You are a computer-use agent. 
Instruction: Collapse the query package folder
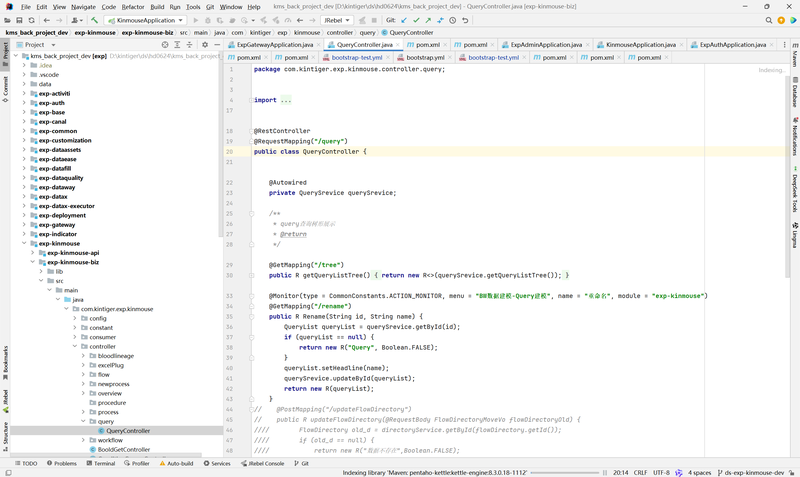(83, 421)
